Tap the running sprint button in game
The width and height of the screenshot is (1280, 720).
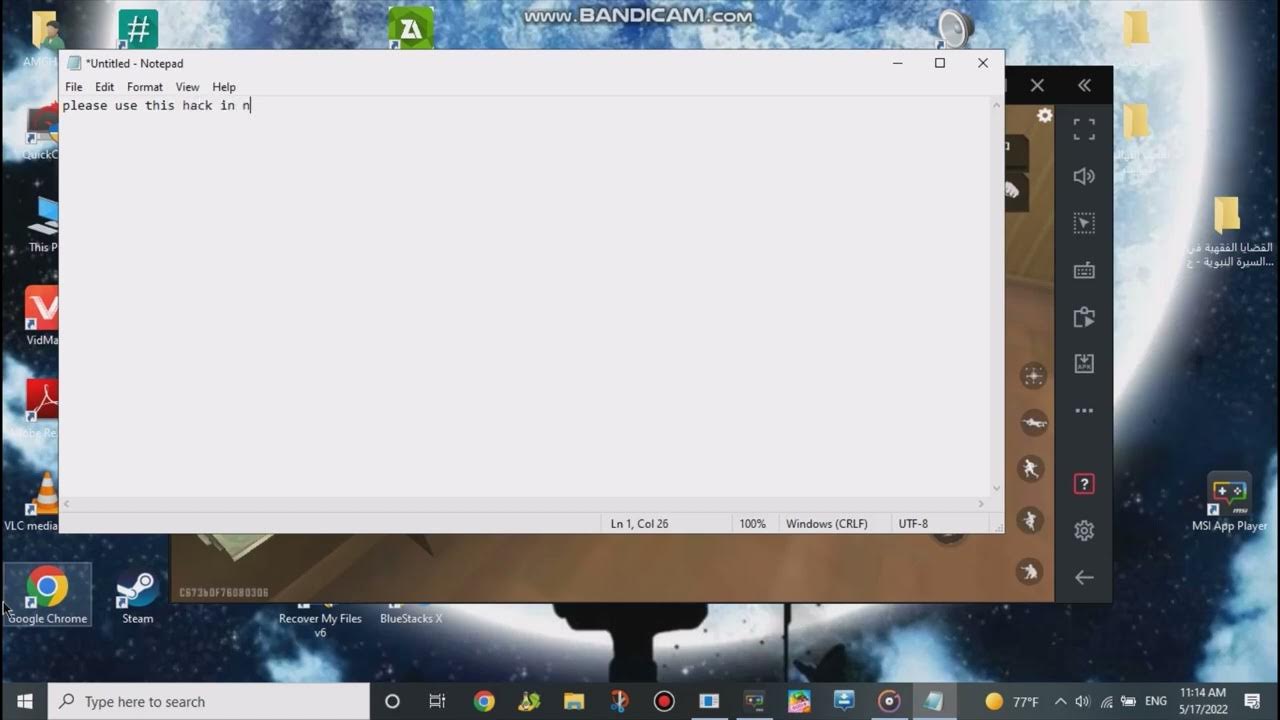pos(1030,468)
